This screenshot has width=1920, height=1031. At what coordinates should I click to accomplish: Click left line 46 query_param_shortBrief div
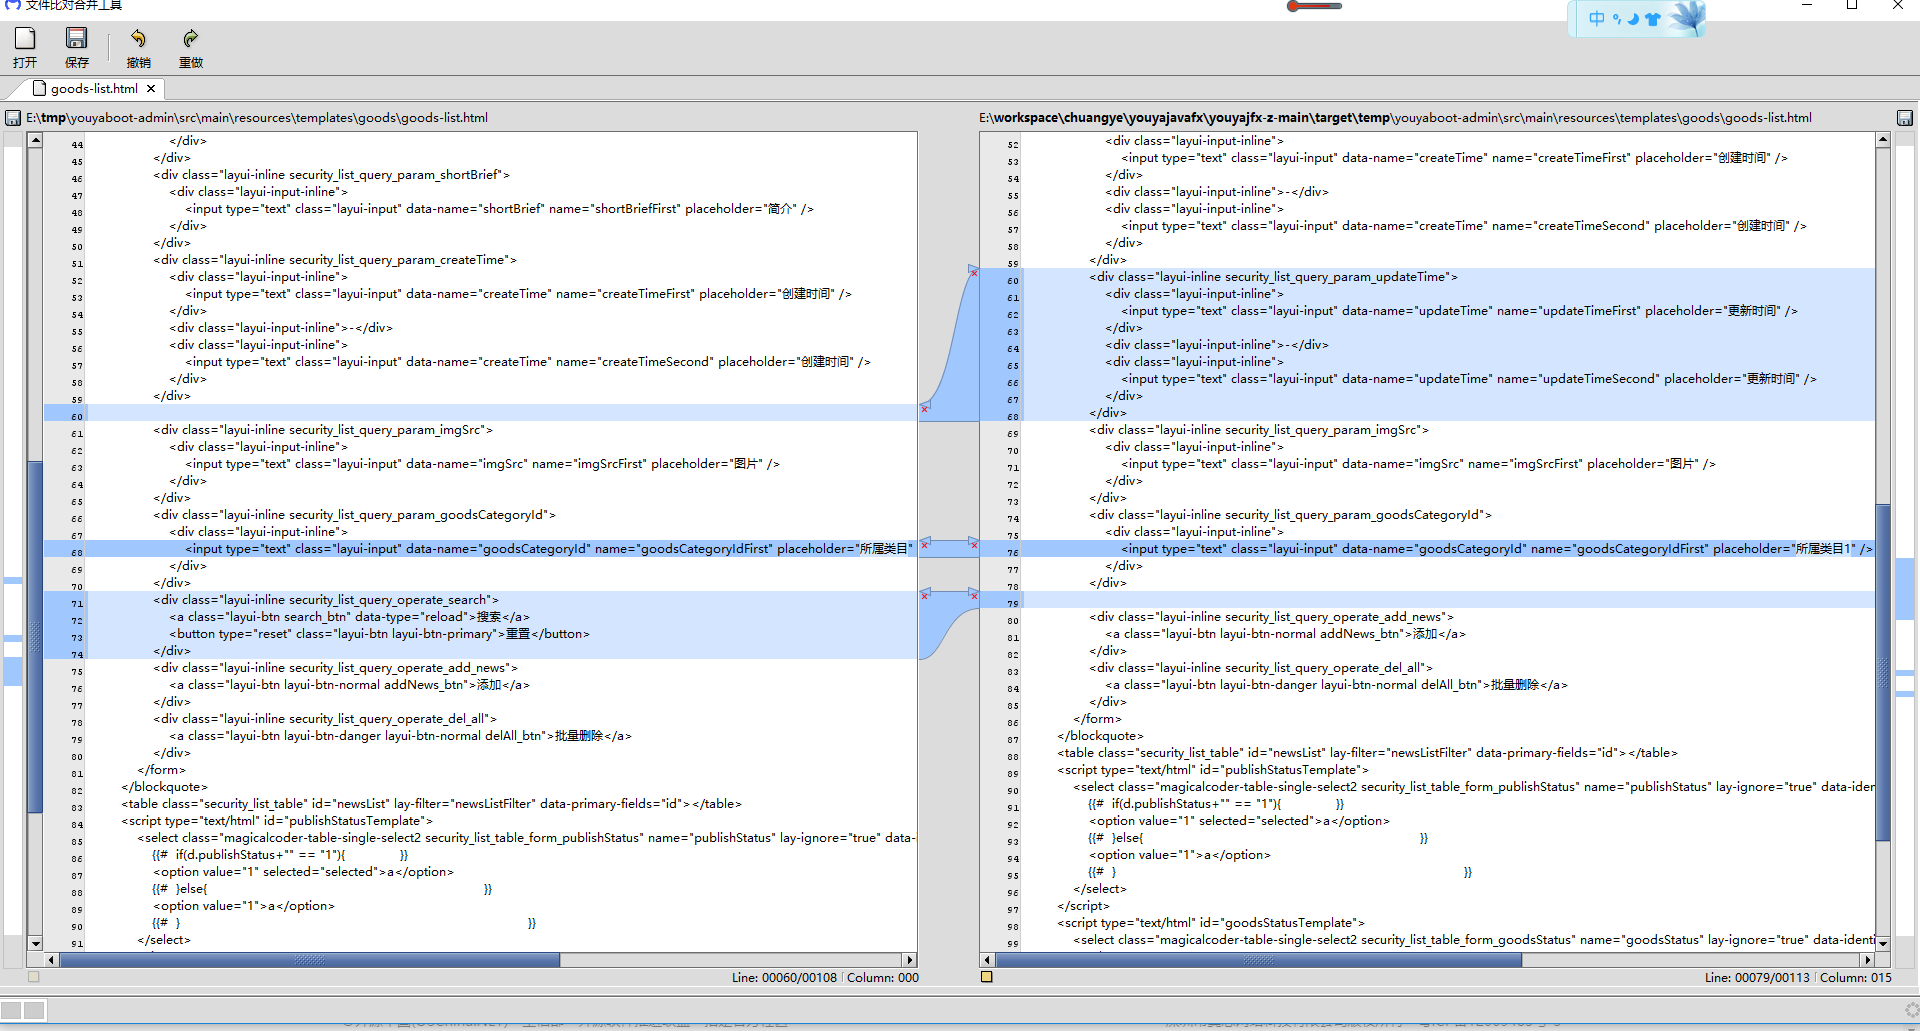(x=331, y=175)
